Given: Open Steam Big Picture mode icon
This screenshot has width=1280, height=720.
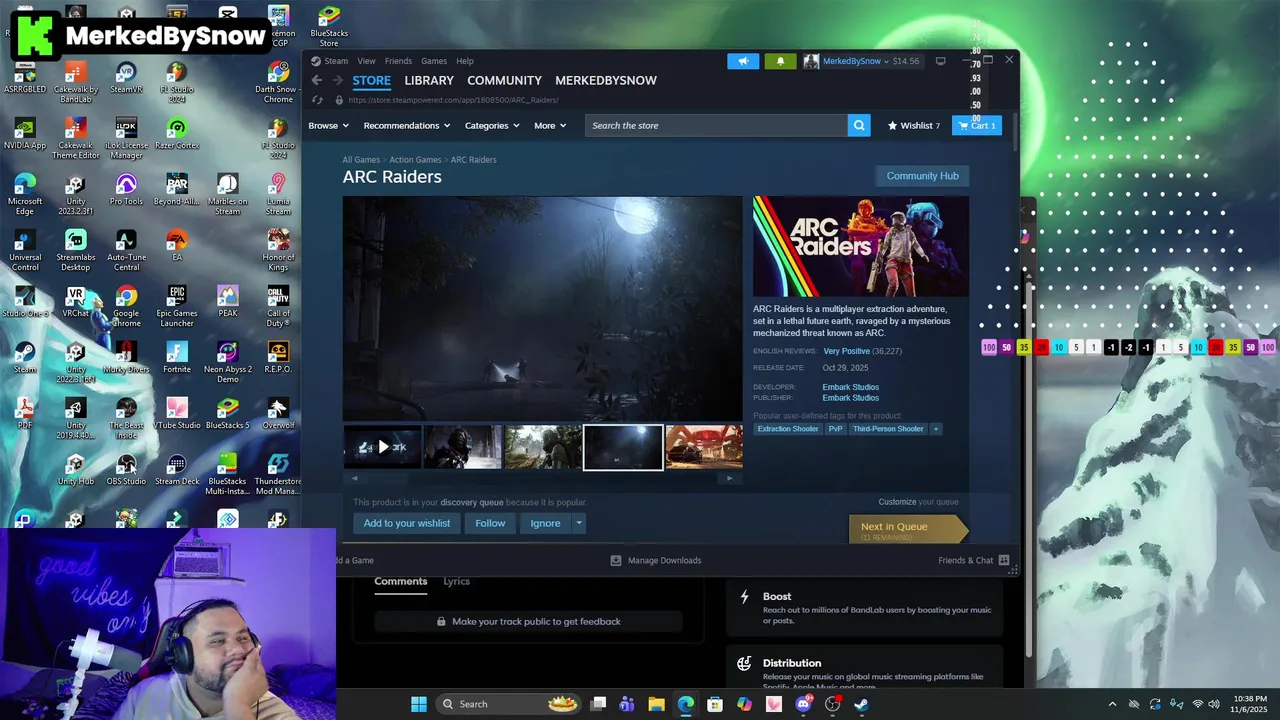Looking at the screenshot, I should [x=940, y=61].
